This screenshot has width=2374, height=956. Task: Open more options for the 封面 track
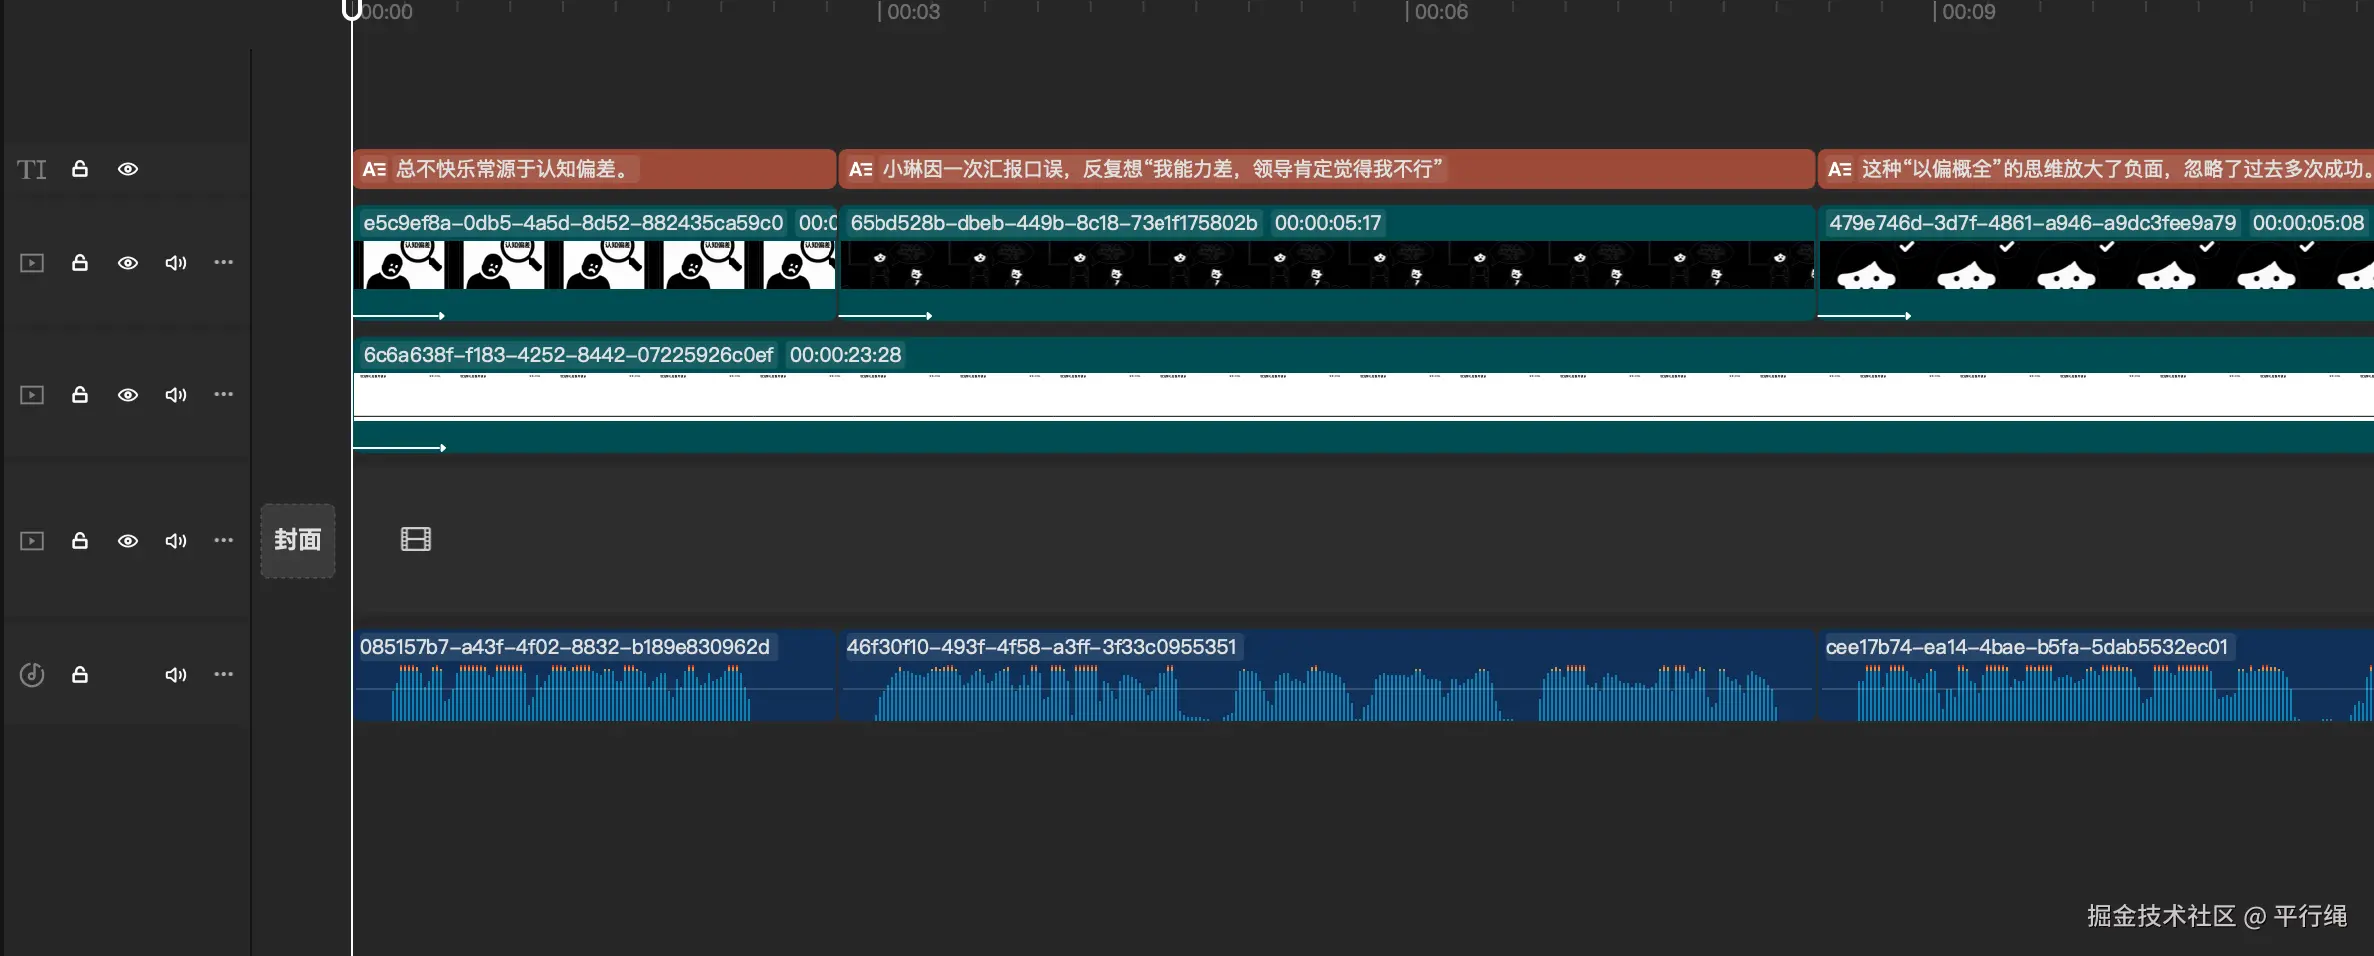pos(223,540)
